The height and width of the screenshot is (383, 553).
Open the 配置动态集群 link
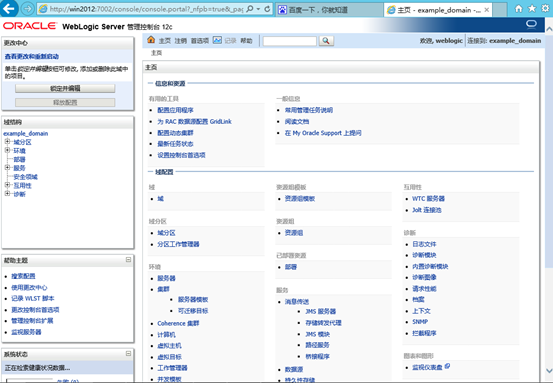tap(175, 133)
